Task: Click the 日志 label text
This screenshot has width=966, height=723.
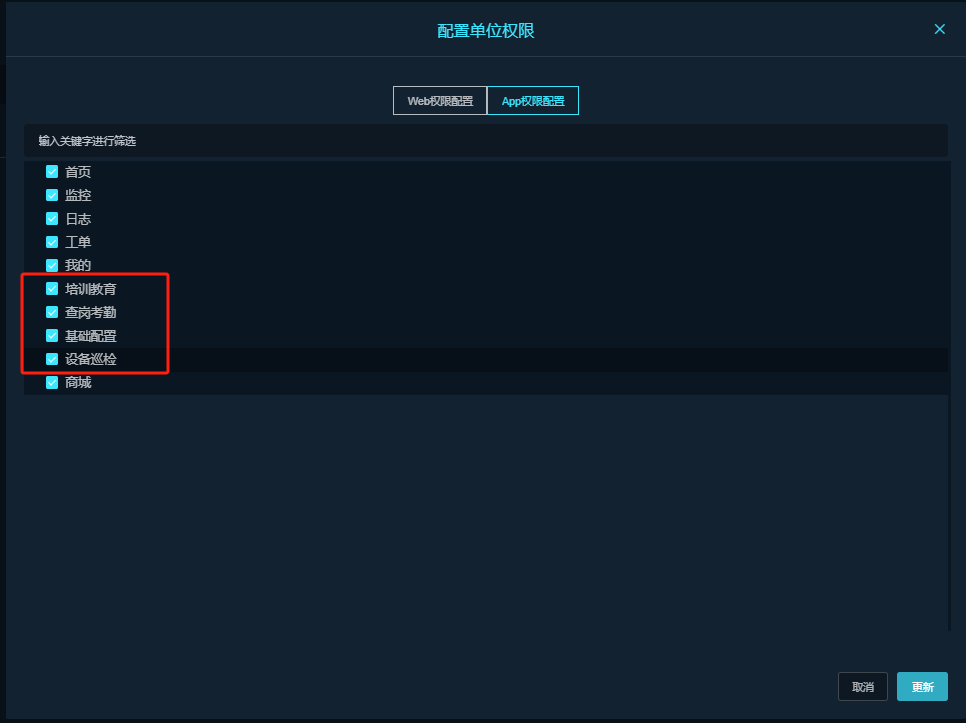Action: click(x=78, y=219)
